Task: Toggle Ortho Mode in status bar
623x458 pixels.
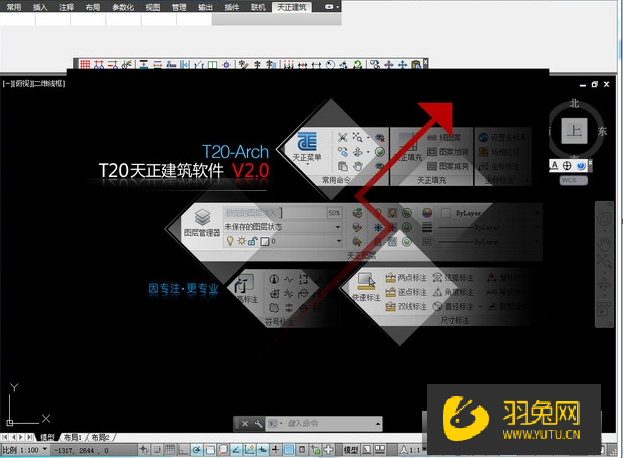Action: click(x=183, y=450)
